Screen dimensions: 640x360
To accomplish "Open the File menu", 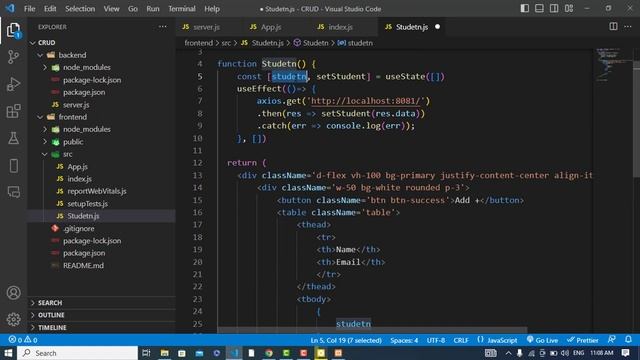I will click(x=29, y=9).
